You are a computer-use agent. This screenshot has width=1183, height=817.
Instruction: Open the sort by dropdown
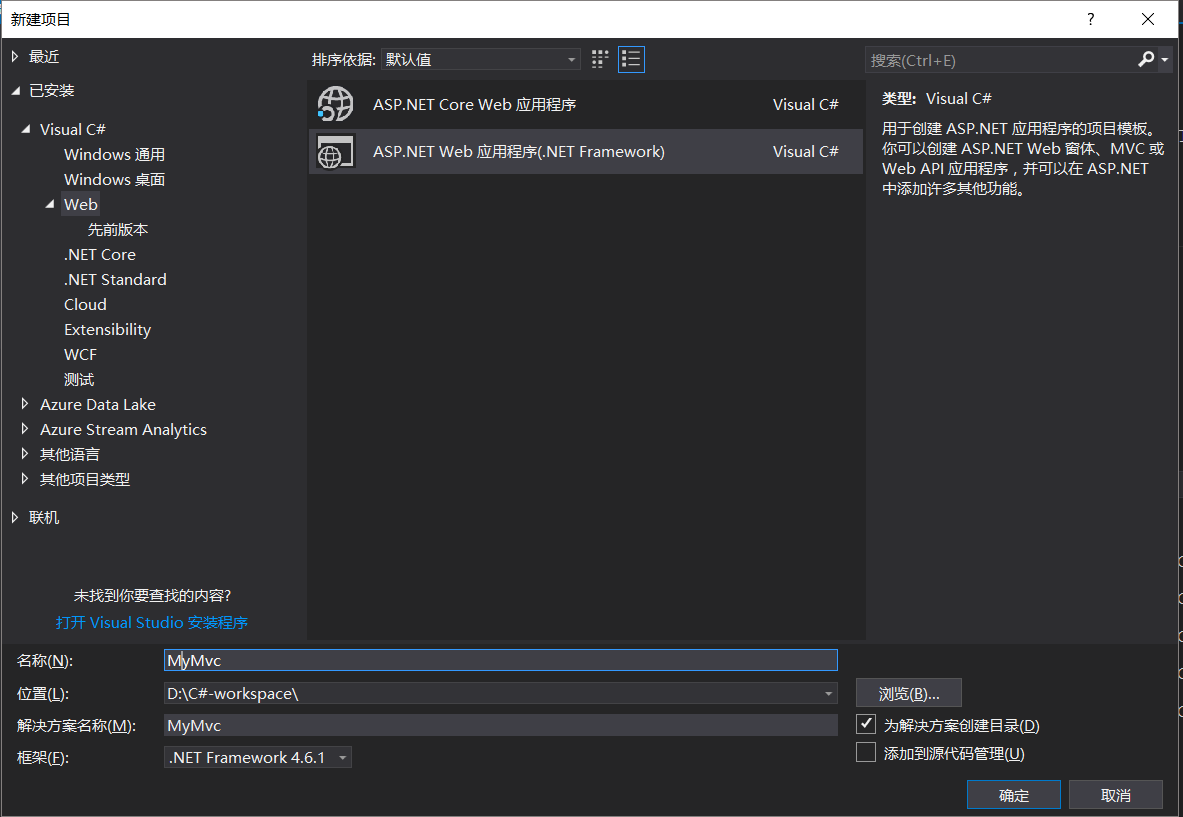coord(481,60)
